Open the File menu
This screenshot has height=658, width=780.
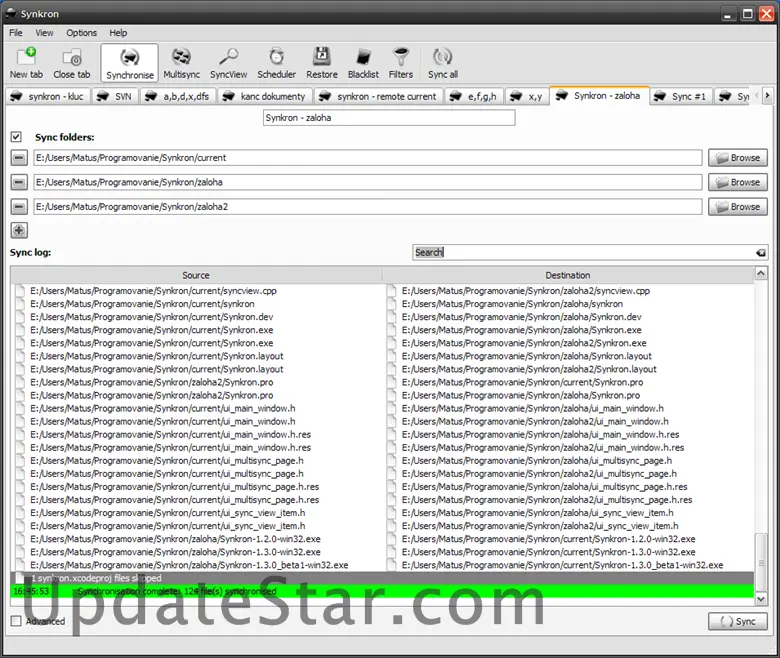pos(15,33)
